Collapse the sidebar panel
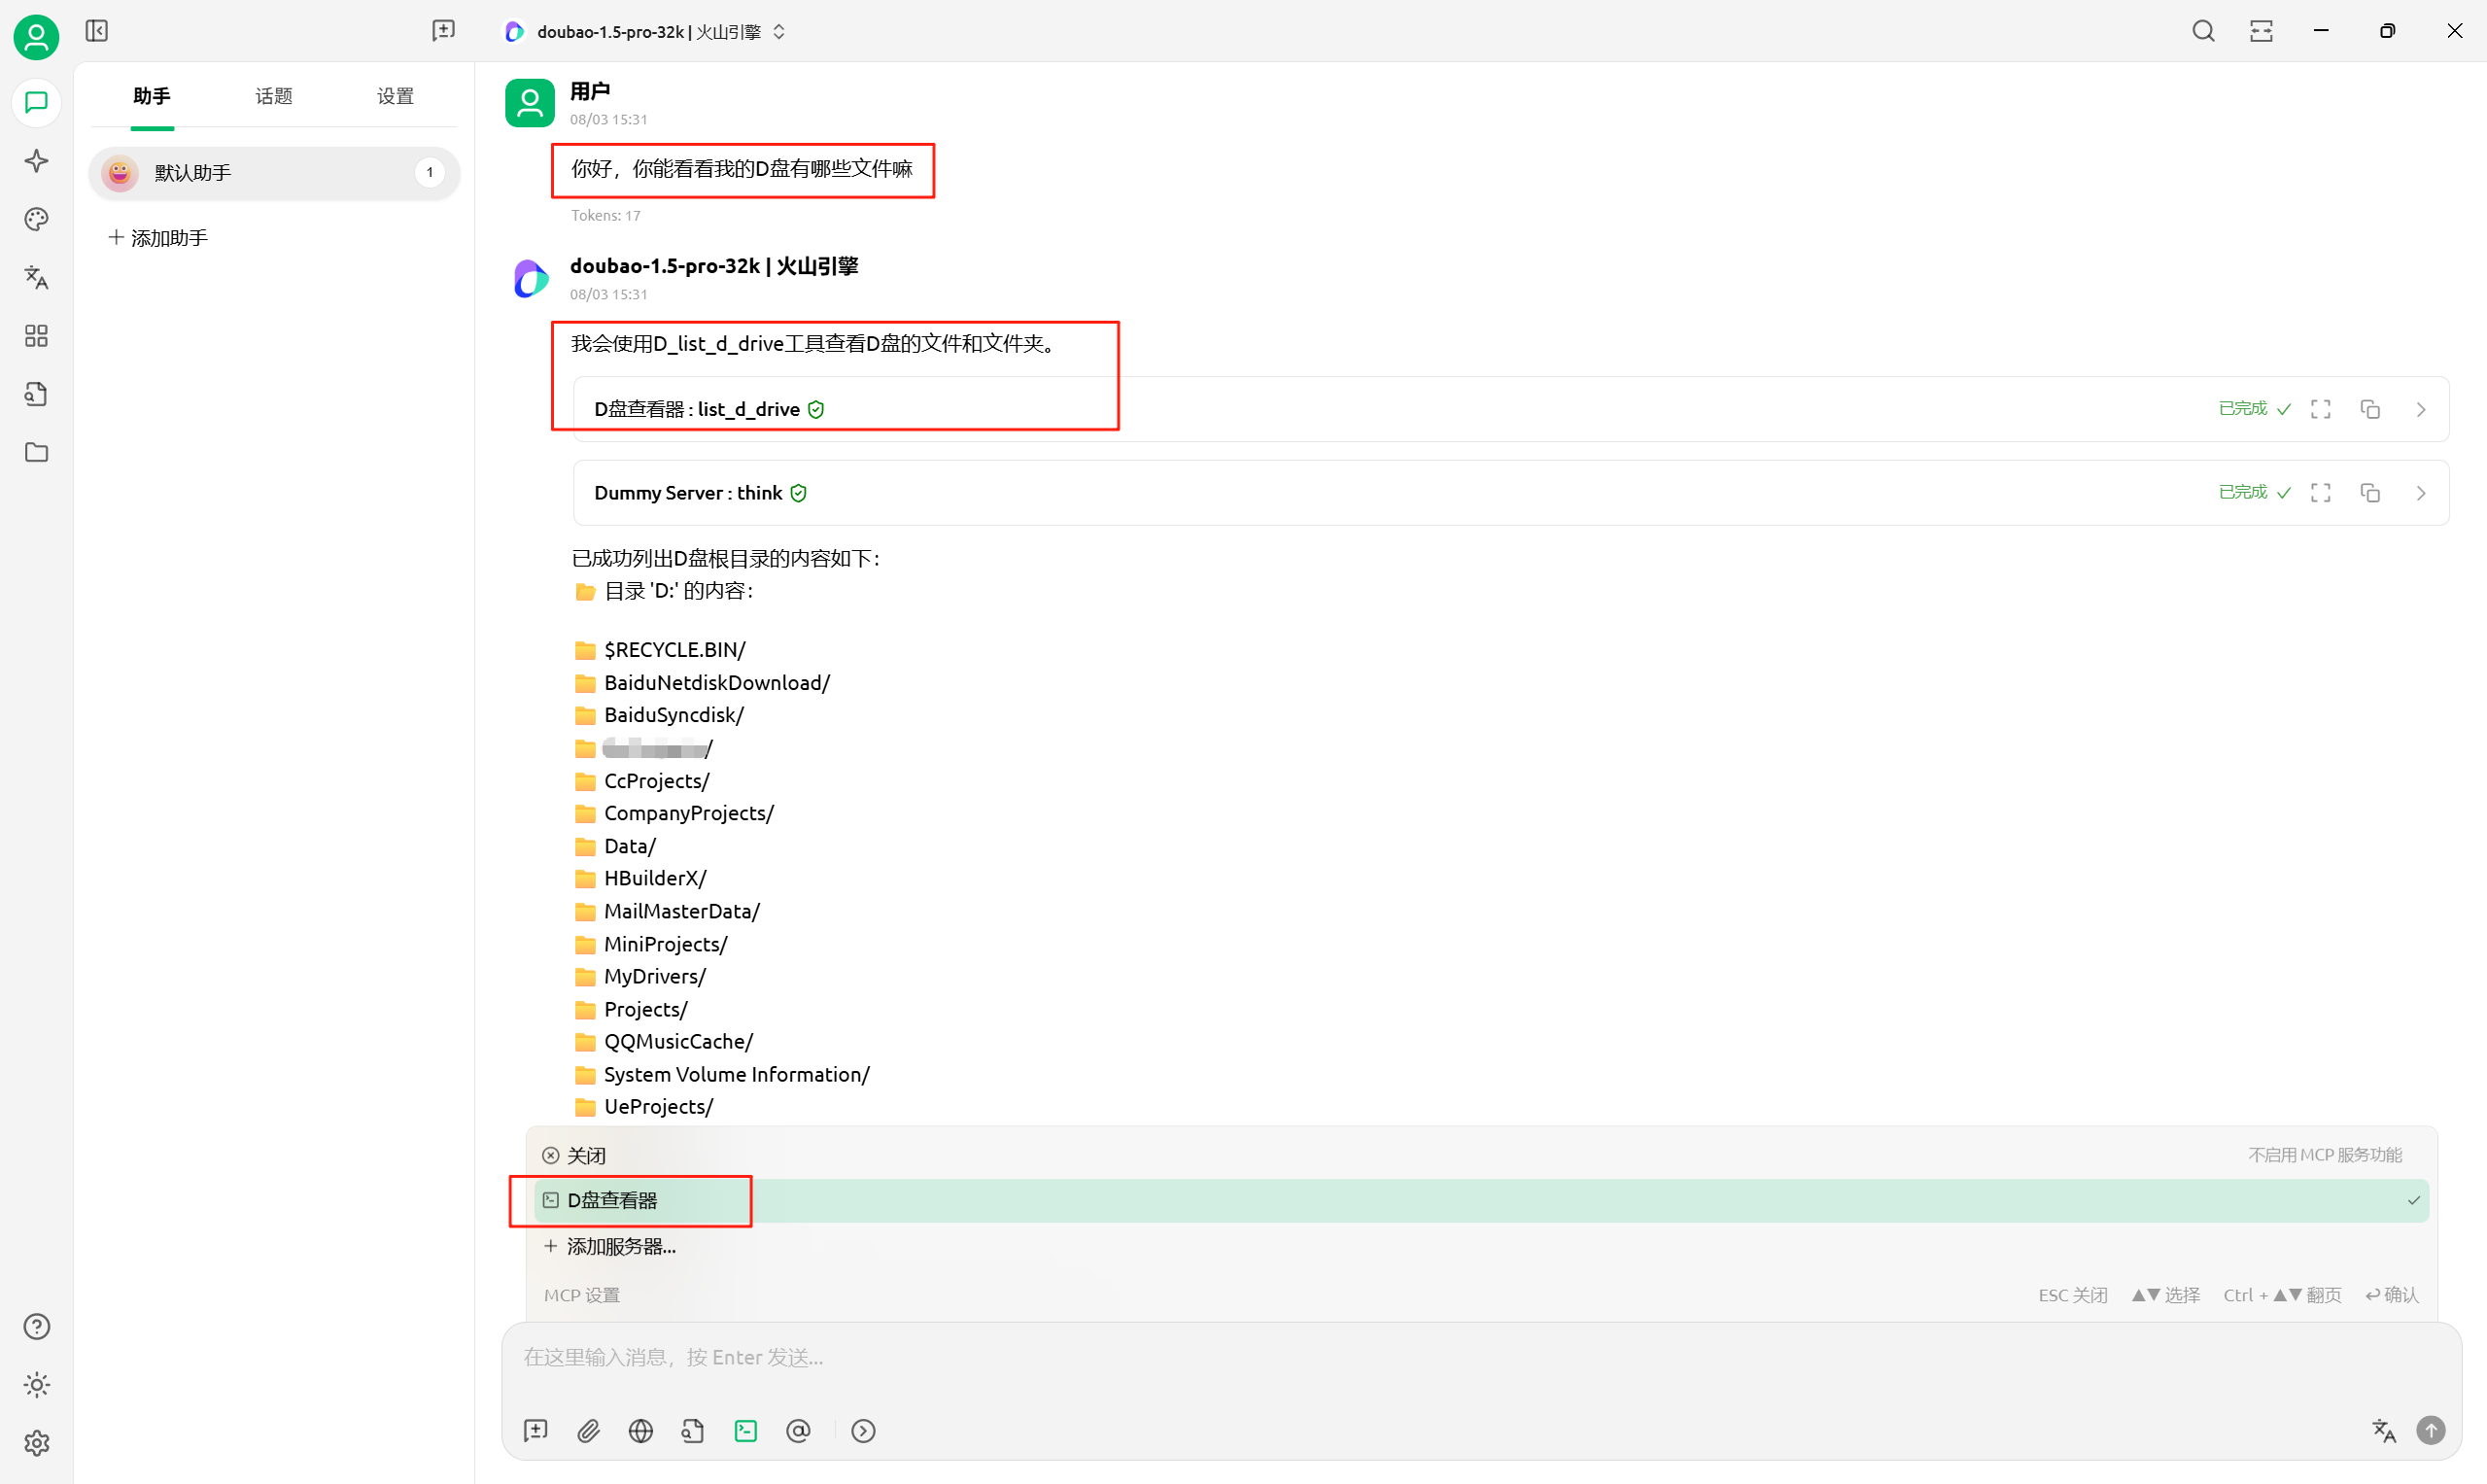Screen dimensions: 2487x1484 point(97,31)
